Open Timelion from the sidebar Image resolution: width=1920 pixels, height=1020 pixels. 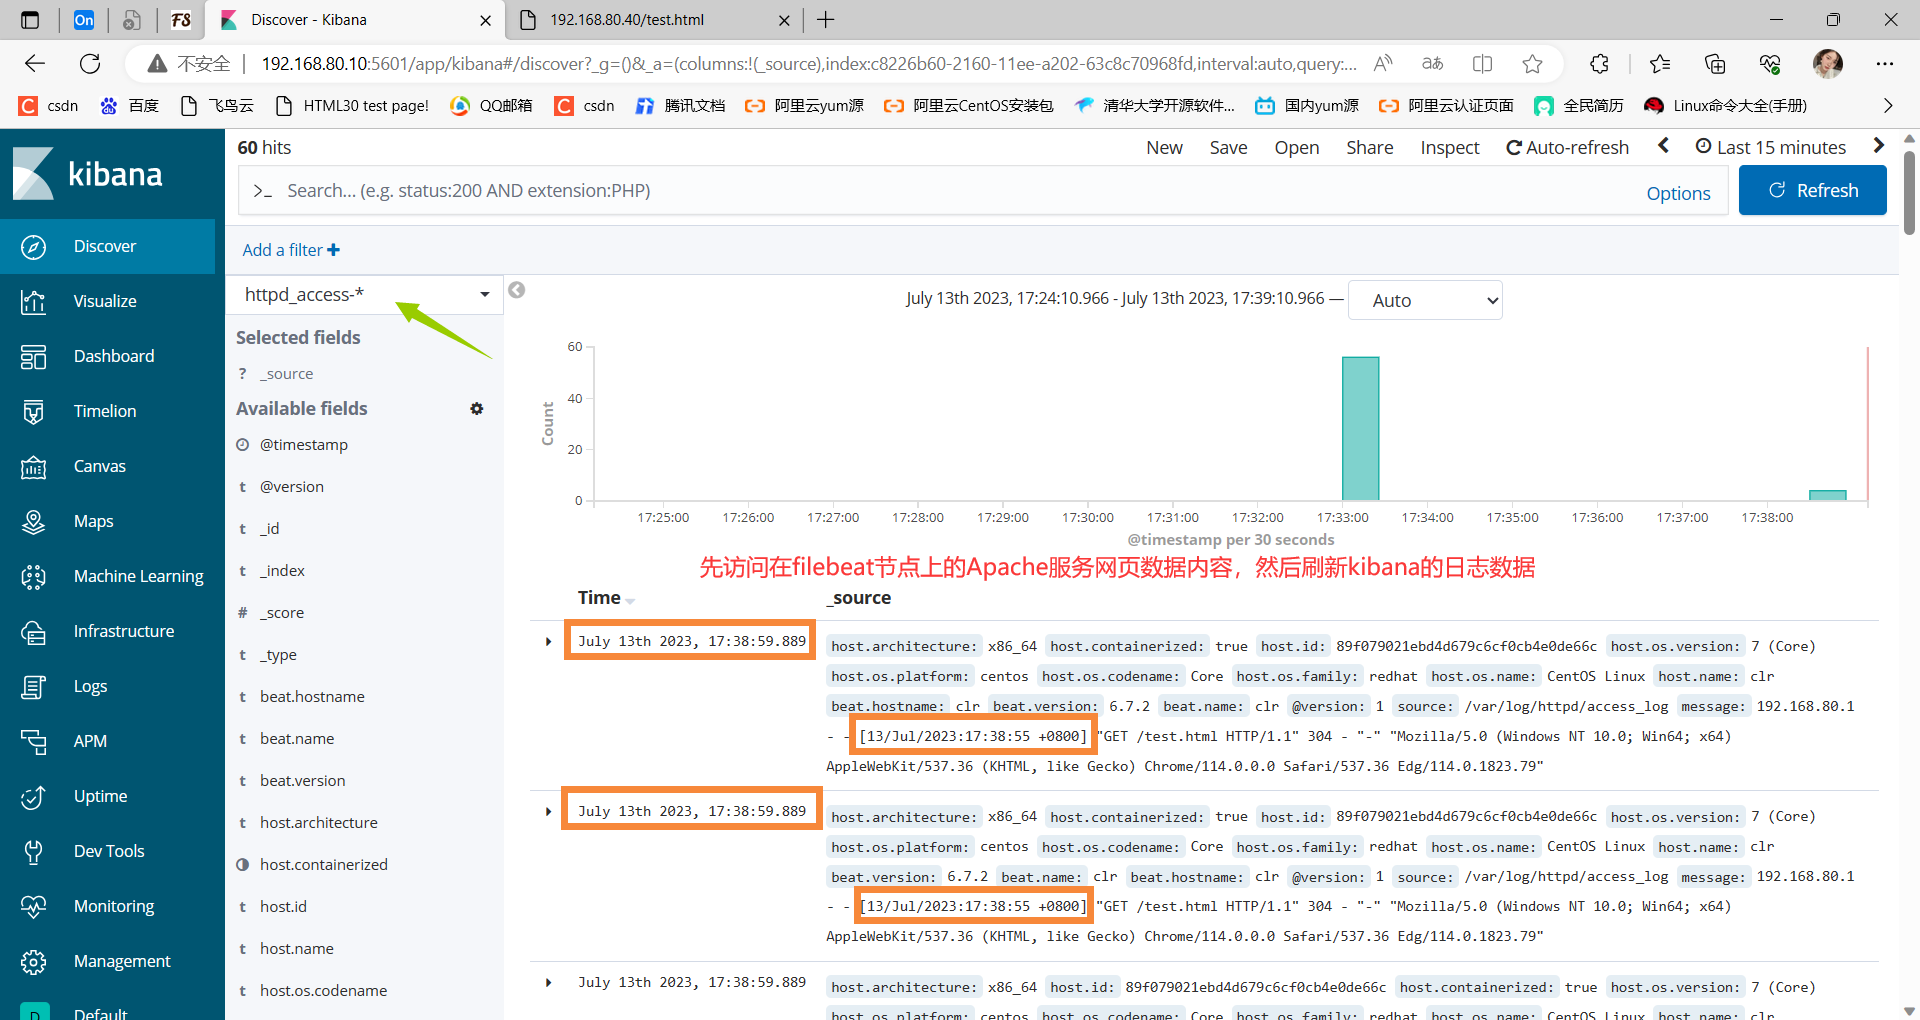[107, 411]
